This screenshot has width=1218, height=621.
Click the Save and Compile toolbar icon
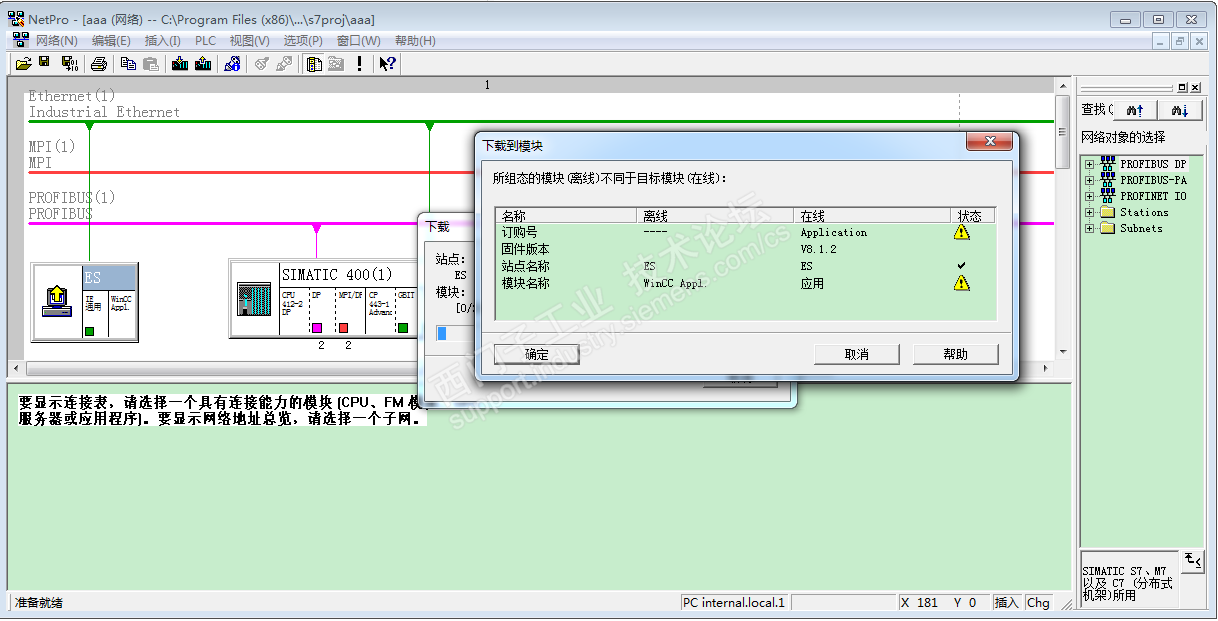click(x=70, y=63)
